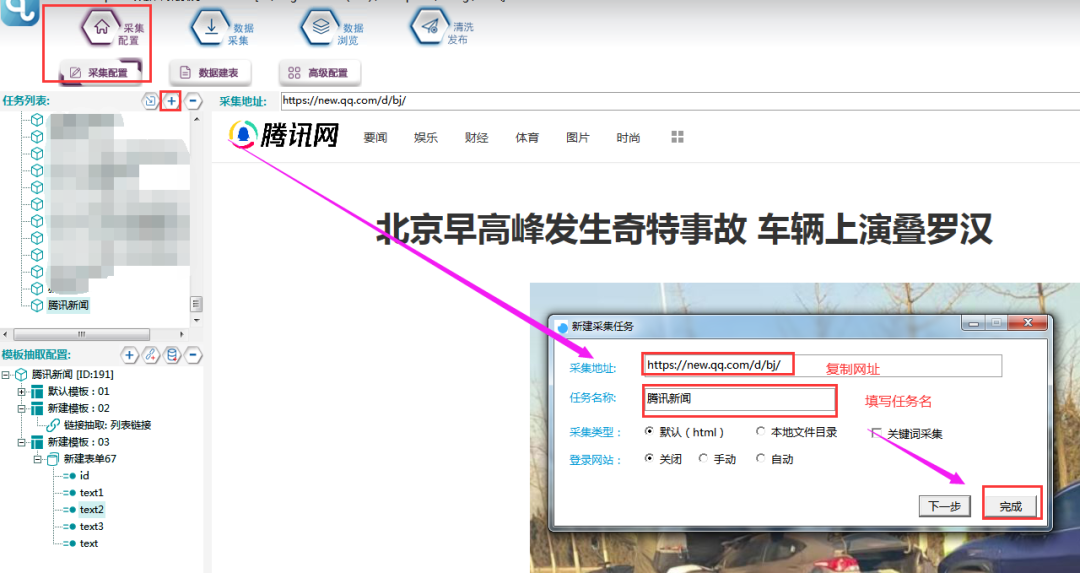This screenshot has height=573, width=1080.
Task: Enable the 关键词采集 checkbox
Action: pos(876,433)
